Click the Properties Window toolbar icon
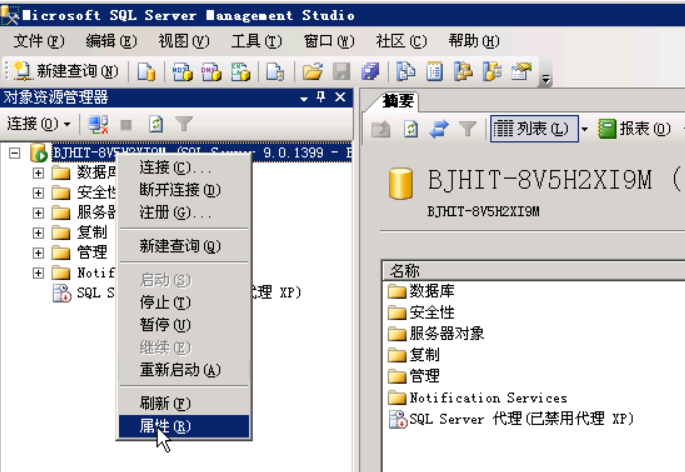The width and height of the screenshot is (685, 472). click(x=521, y=71)
